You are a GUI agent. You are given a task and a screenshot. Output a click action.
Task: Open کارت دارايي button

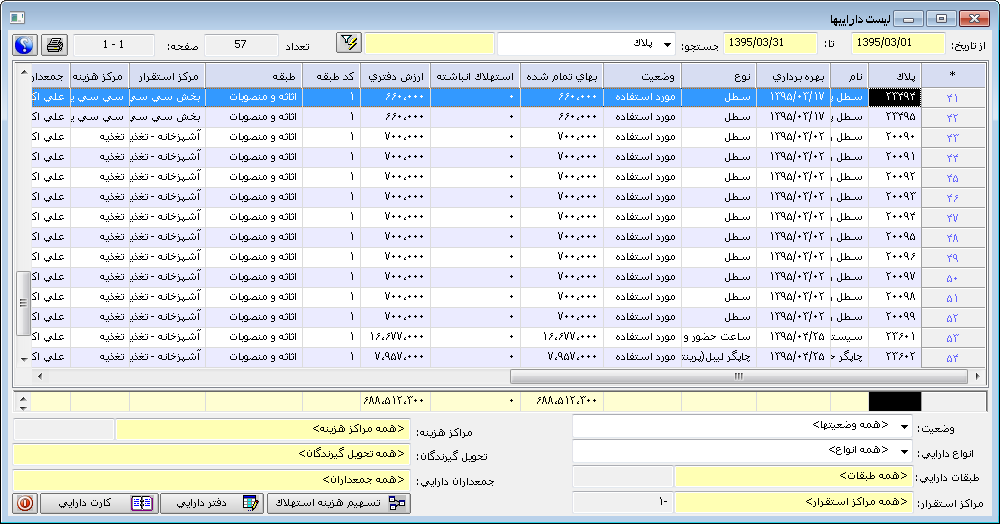coord(99,503)
